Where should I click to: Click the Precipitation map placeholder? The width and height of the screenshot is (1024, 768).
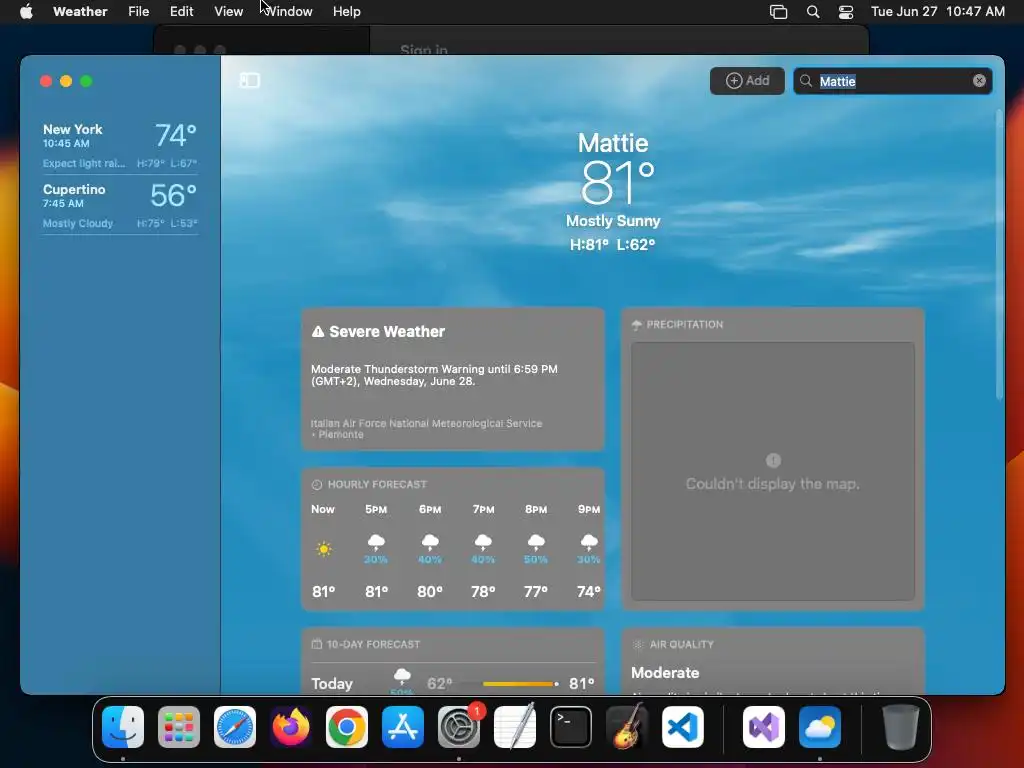[x=773, y=472]
